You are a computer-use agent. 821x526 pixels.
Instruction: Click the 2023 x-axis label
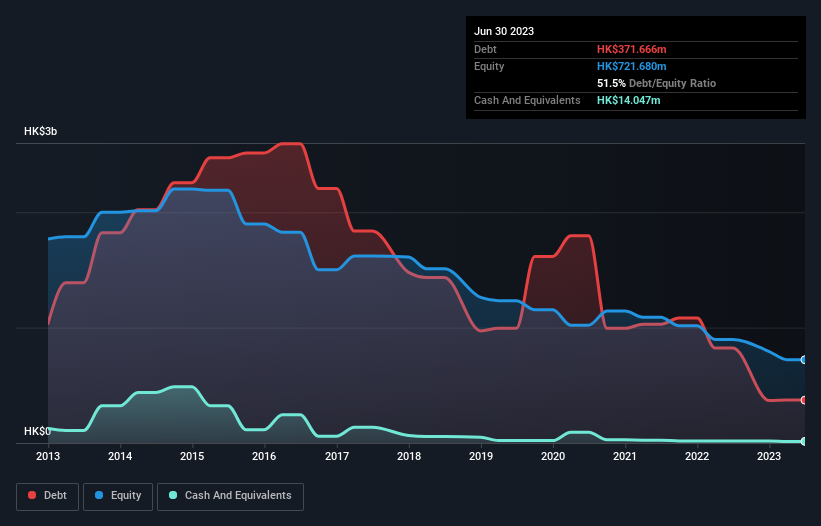tap(769, 456)
